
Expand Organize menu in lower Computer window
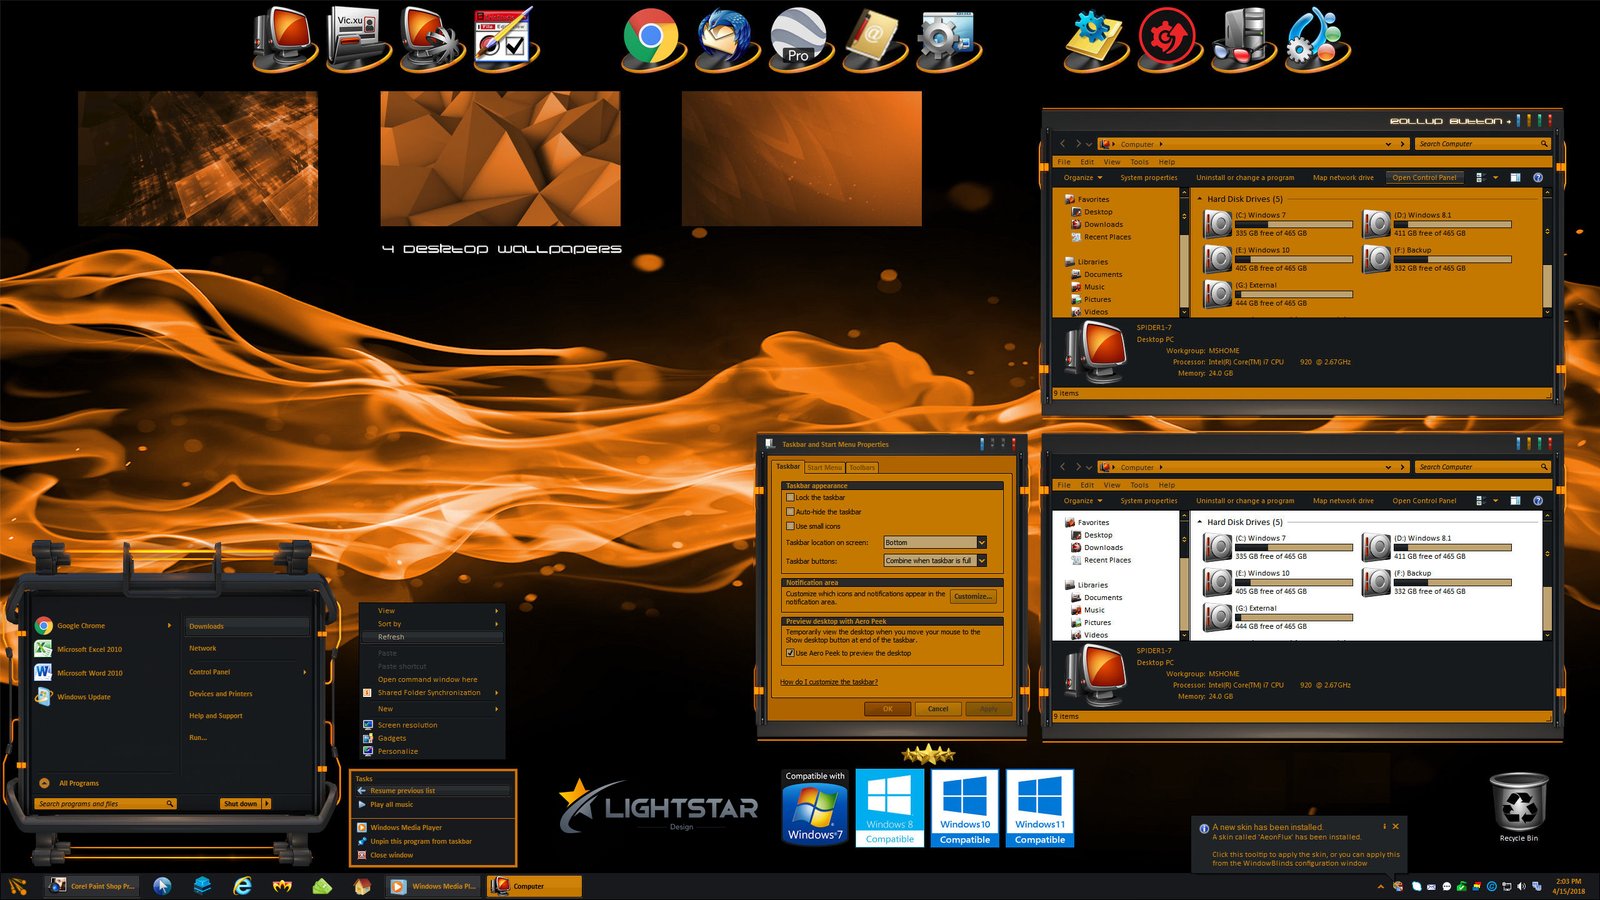[1083, 500]
